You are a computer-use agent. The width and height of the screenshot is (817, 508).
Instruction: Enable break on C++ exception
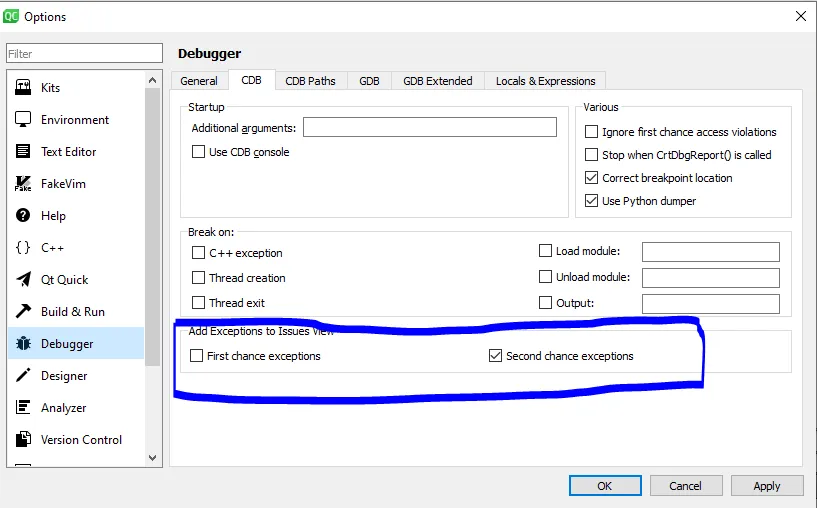[x=198, y=253]
